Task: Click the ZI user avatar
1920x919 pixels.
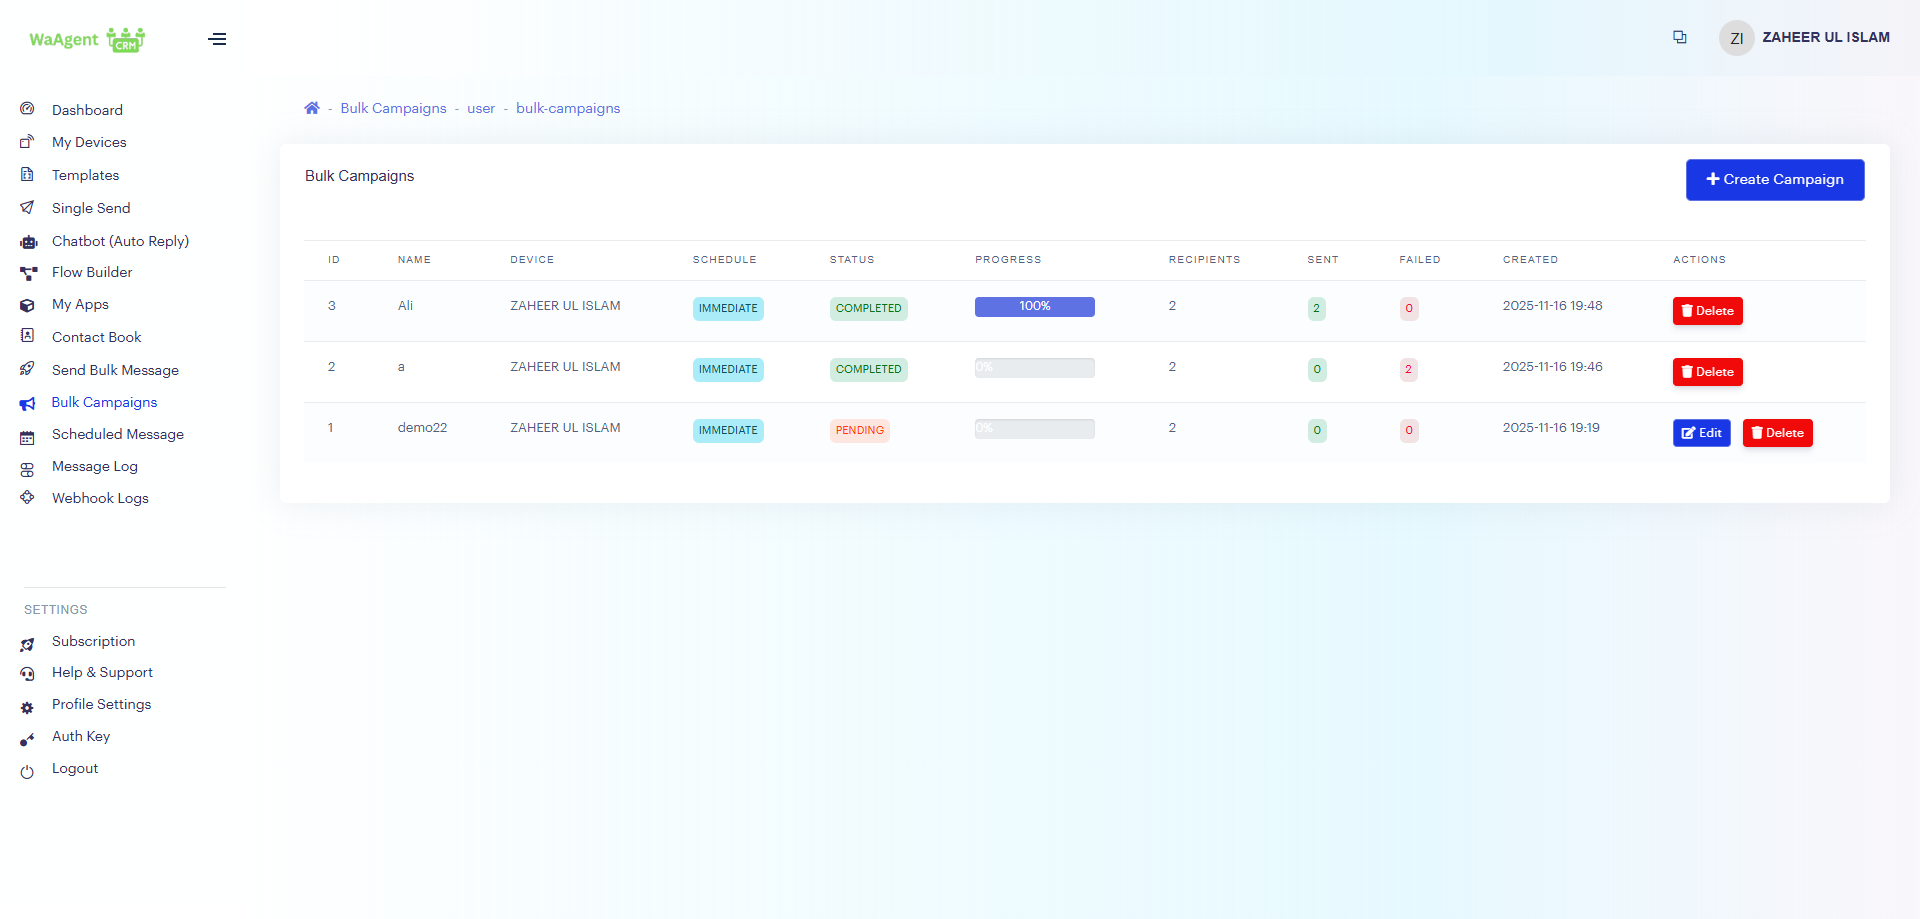Action: point(1736,38)
